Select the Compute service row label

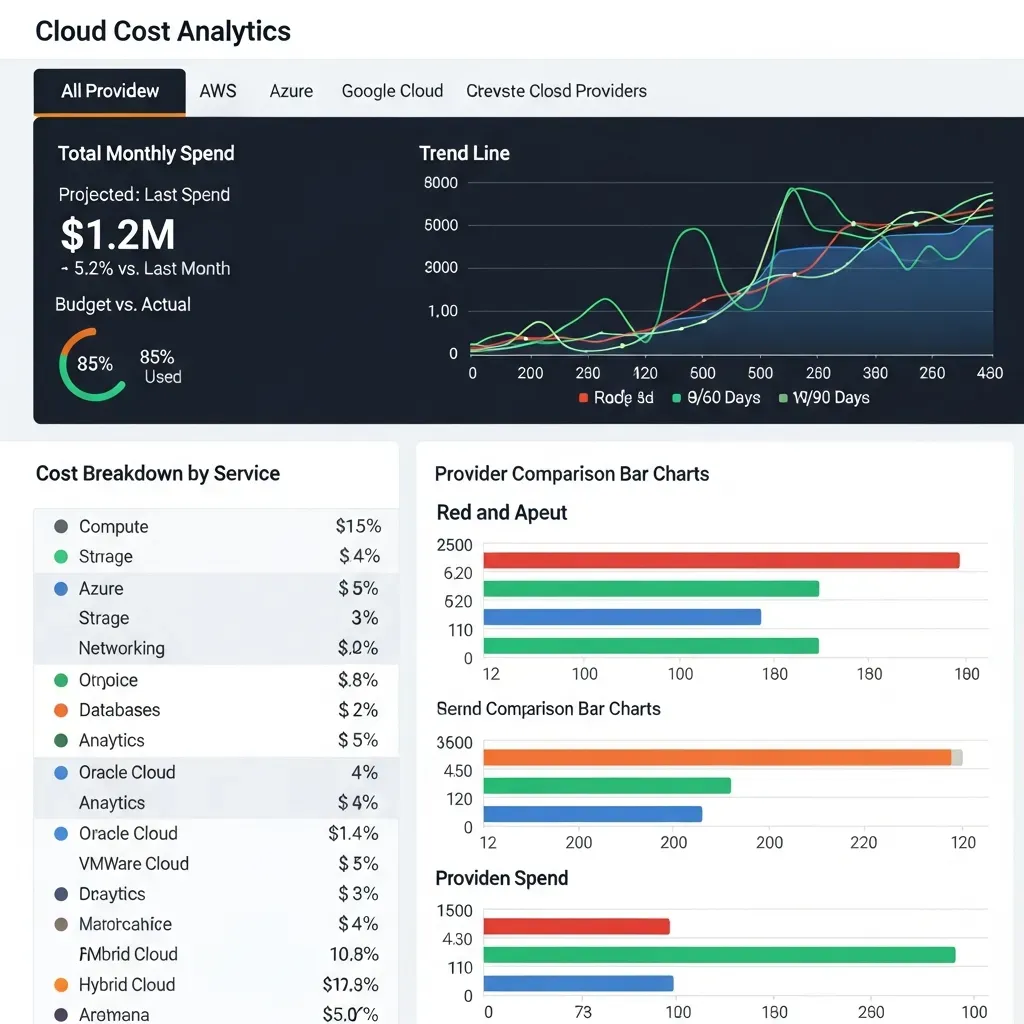114,526
